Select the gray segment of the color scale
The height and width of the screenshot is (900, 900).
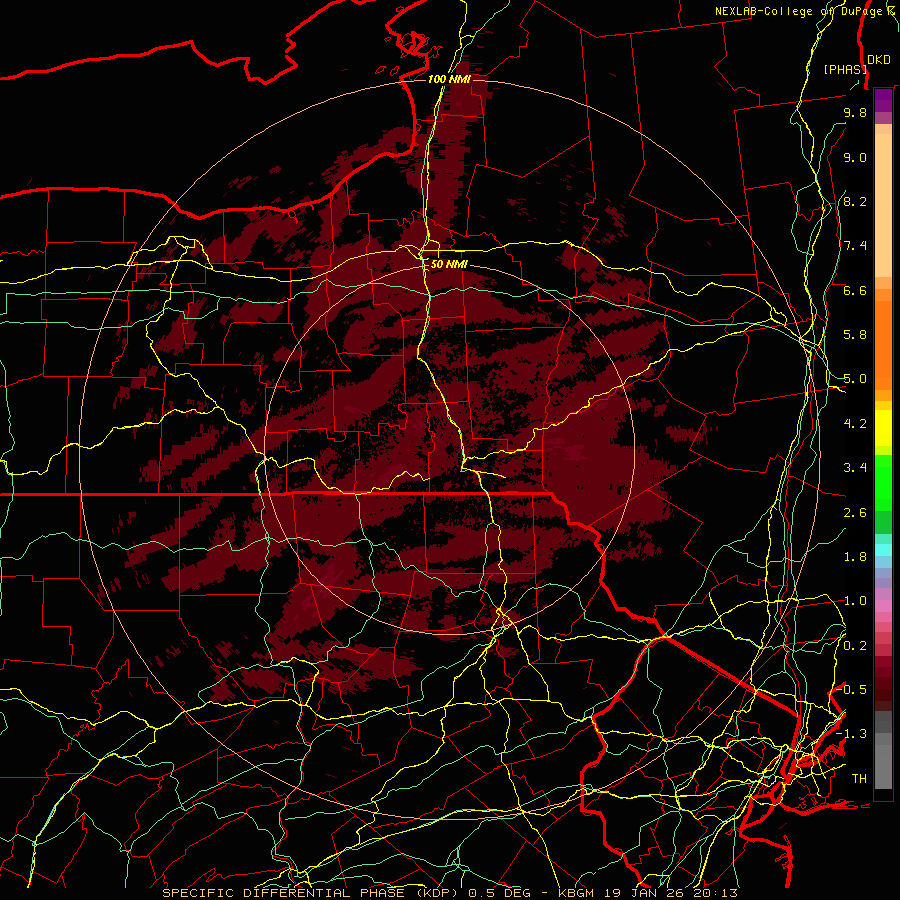coord(883,752)
